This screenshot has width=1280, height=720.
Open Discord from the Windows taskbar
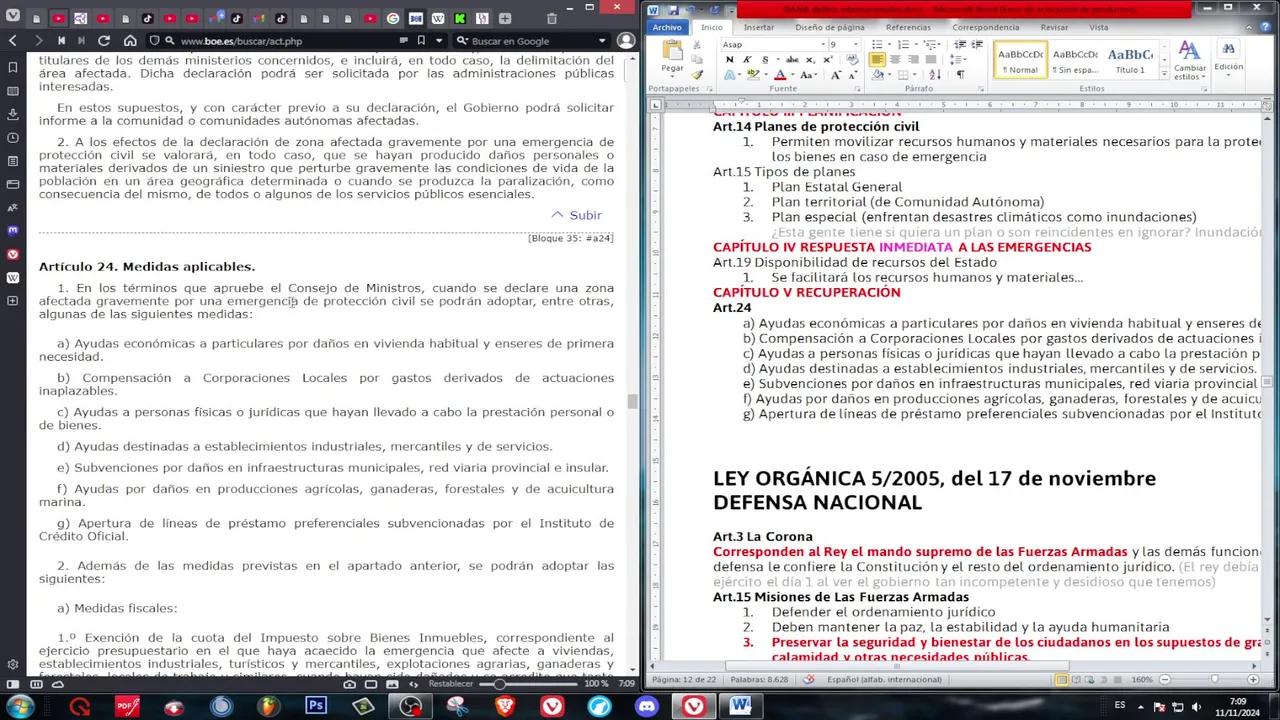645,705
